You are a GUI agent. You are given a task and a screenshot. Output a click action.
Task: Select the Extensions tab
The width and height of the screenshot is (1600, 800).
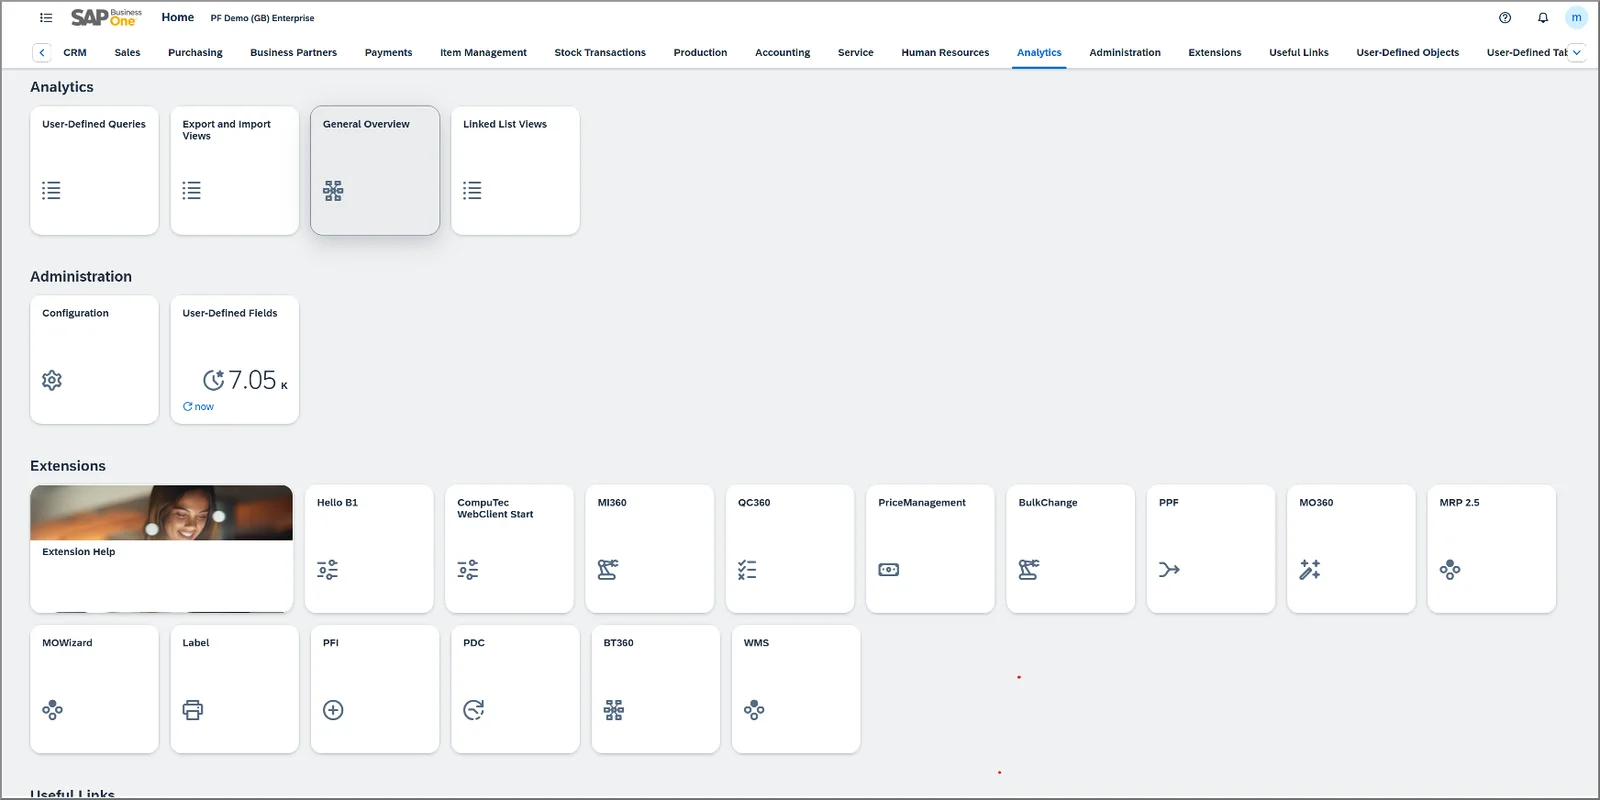[x=1215, y=53]
